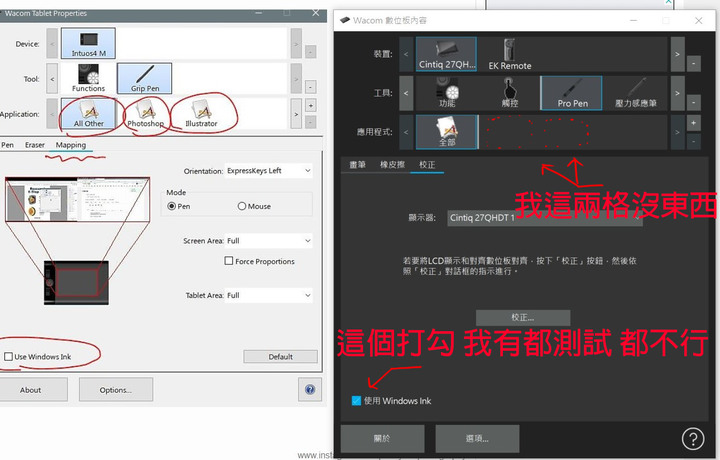Open help in Wacom Tablet Properties
This screenshot has height=460, width=720.
[310, 390]
